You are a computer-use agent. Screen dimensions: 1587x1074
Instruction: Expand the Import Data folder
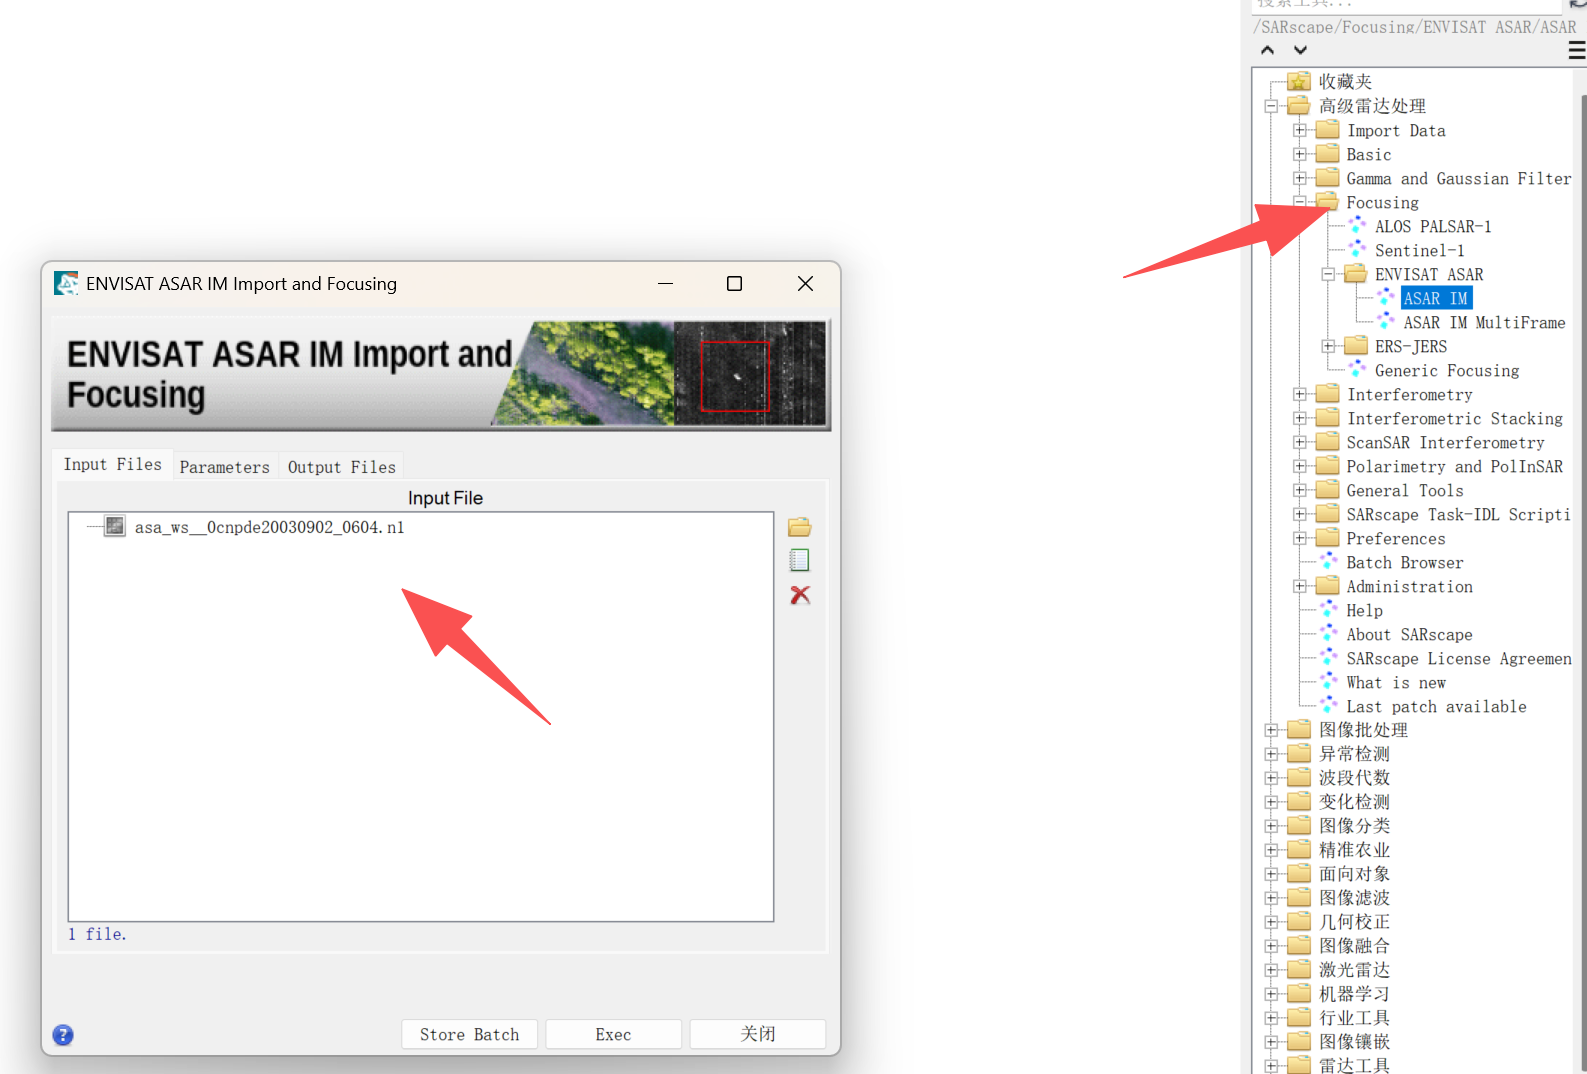coord(1299,130)
